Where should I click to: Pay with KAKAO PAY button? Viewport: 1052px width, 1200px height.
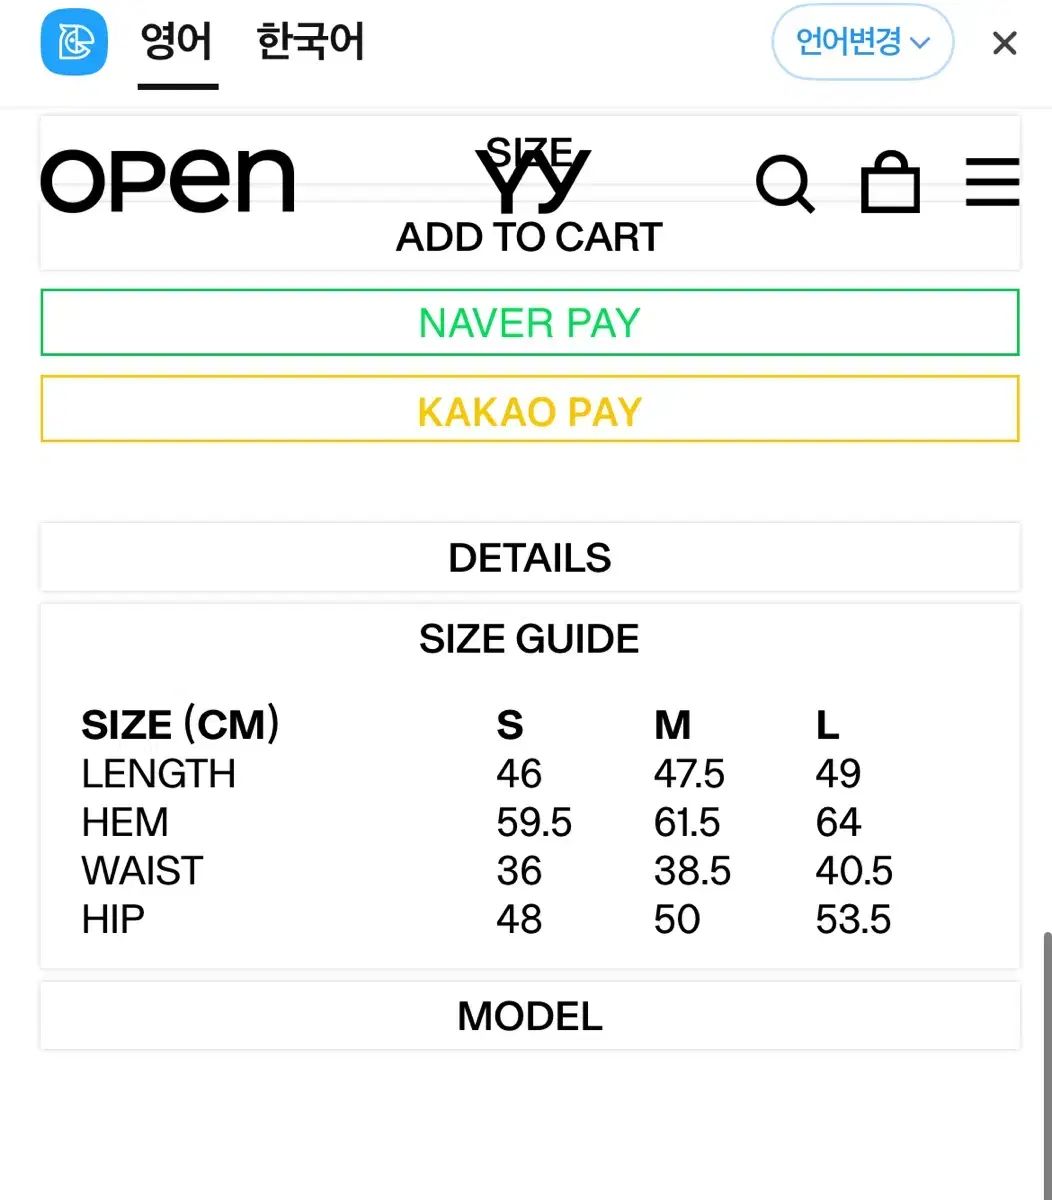coord(530,409)
